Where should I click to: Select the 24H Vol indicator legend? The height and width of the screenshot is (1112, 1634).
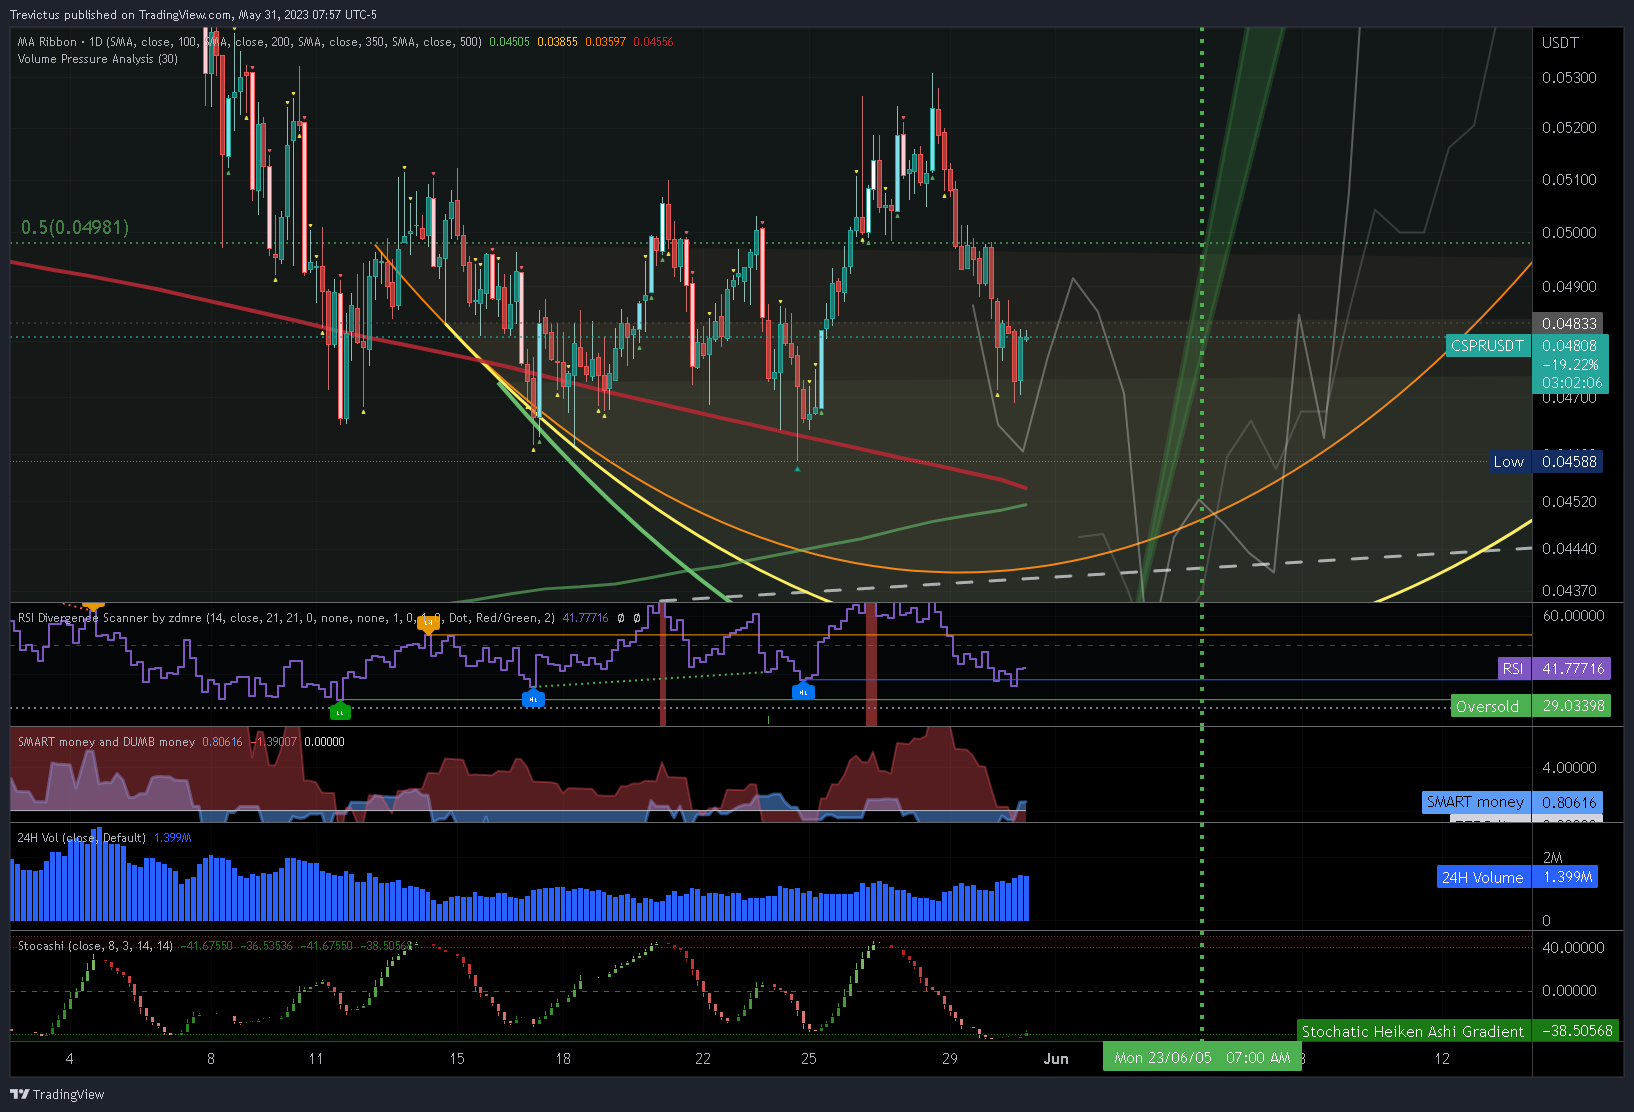[x=81, y=838]
